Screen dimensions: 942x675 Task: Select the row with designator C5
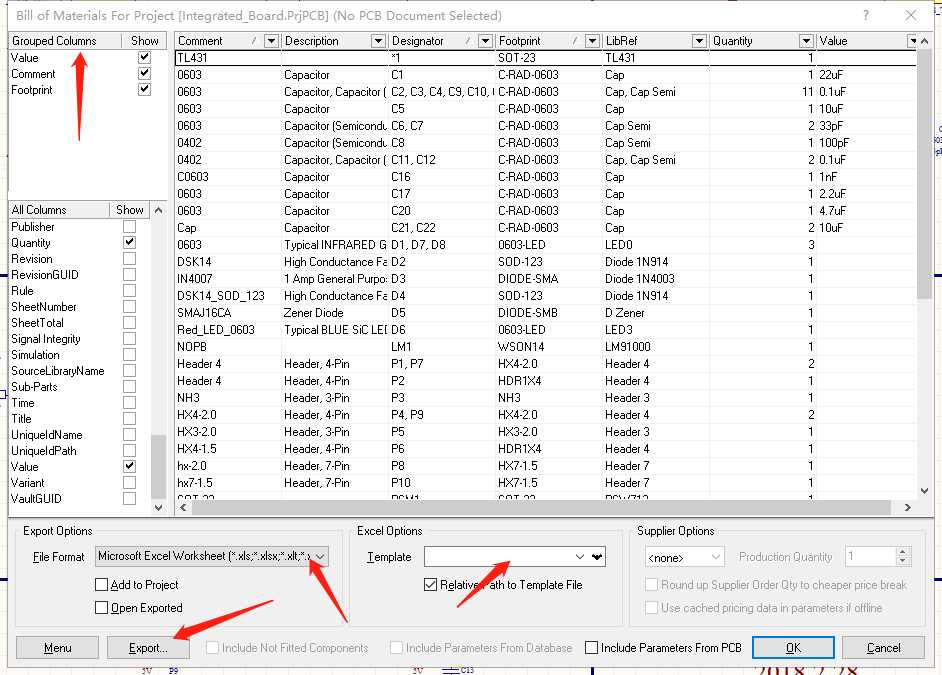[x=442, y=109]
